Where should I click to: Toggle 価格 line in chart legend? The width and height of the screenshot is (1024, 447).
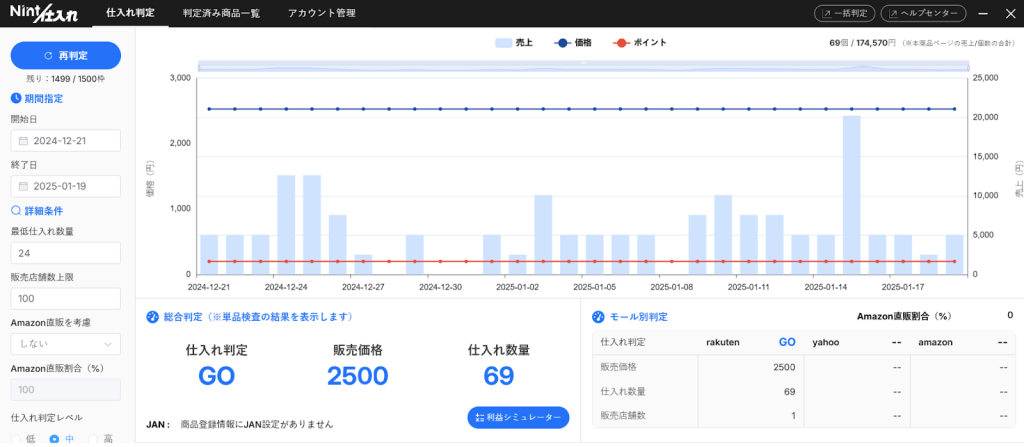[x=573, y=43]
